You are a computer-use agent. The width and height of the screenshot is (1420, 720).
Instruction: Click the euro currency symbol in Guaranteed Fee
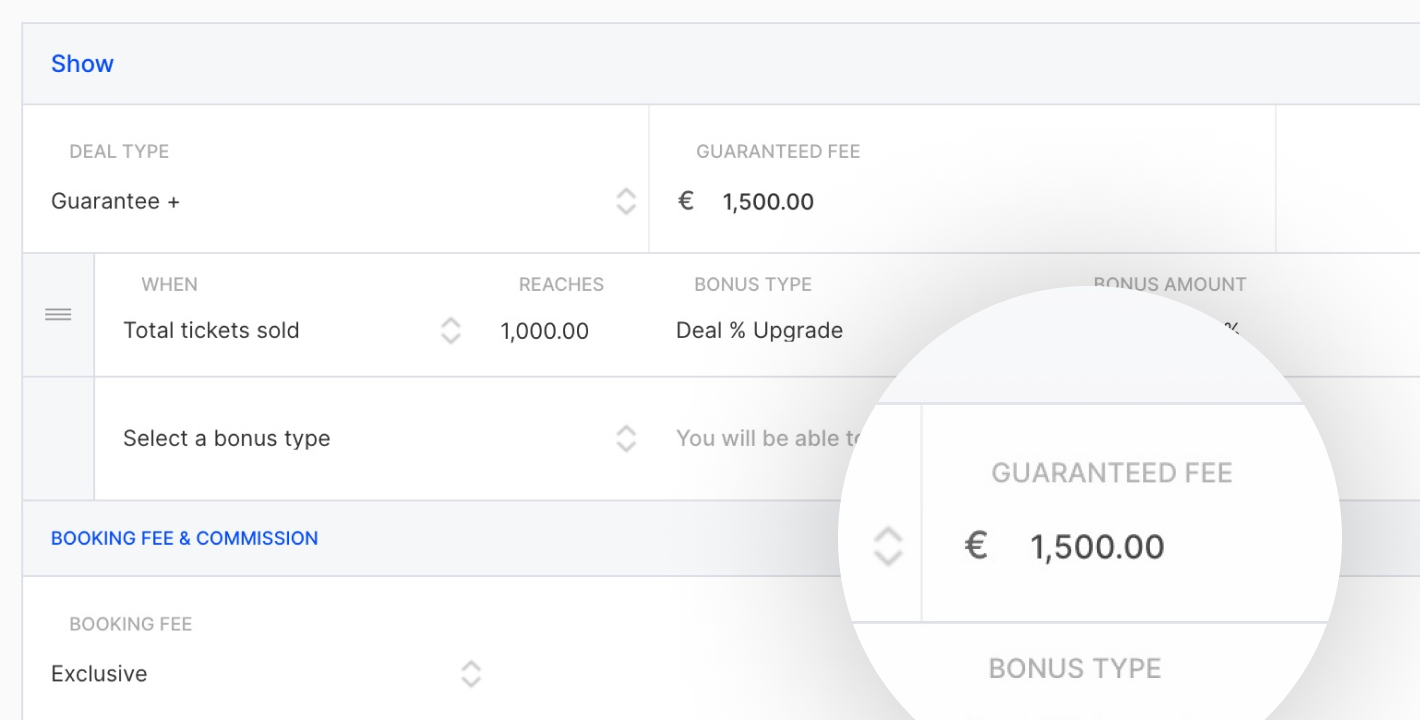(x=684, y=201)
